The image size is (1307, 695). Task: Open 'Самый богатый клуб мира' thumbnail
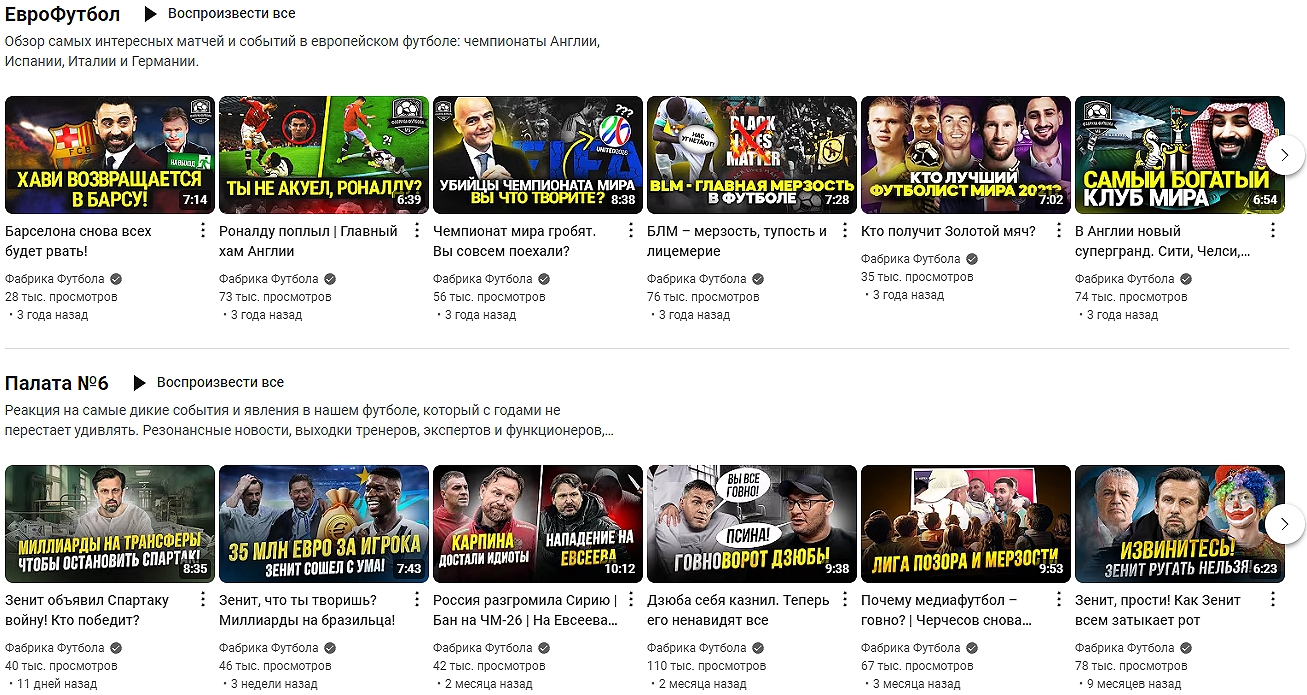[1179, 155]
